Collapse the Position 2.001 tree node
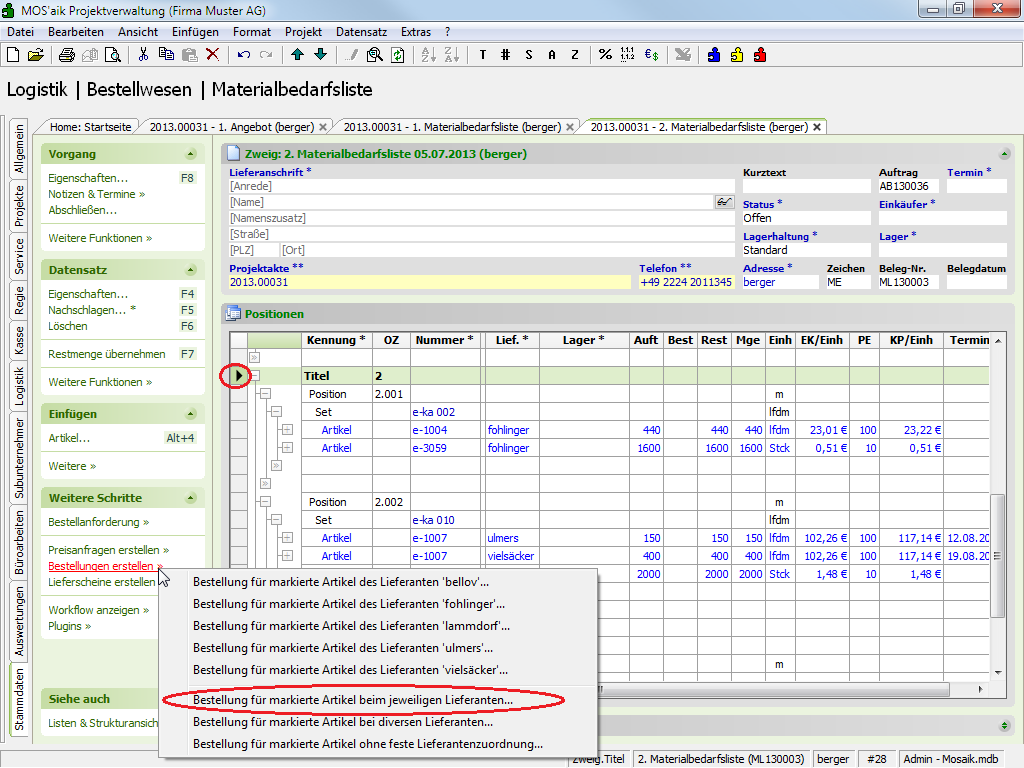1024x768 pixels. pyautogui.click(x=266, y=394)
